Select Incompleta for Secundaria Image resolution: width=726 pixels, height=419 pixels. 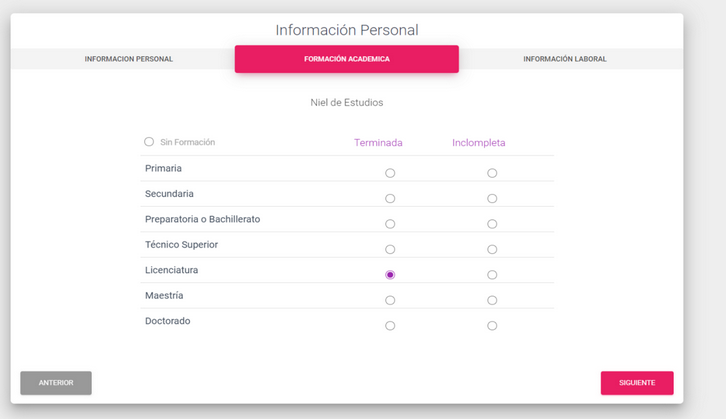click(492, 199)
